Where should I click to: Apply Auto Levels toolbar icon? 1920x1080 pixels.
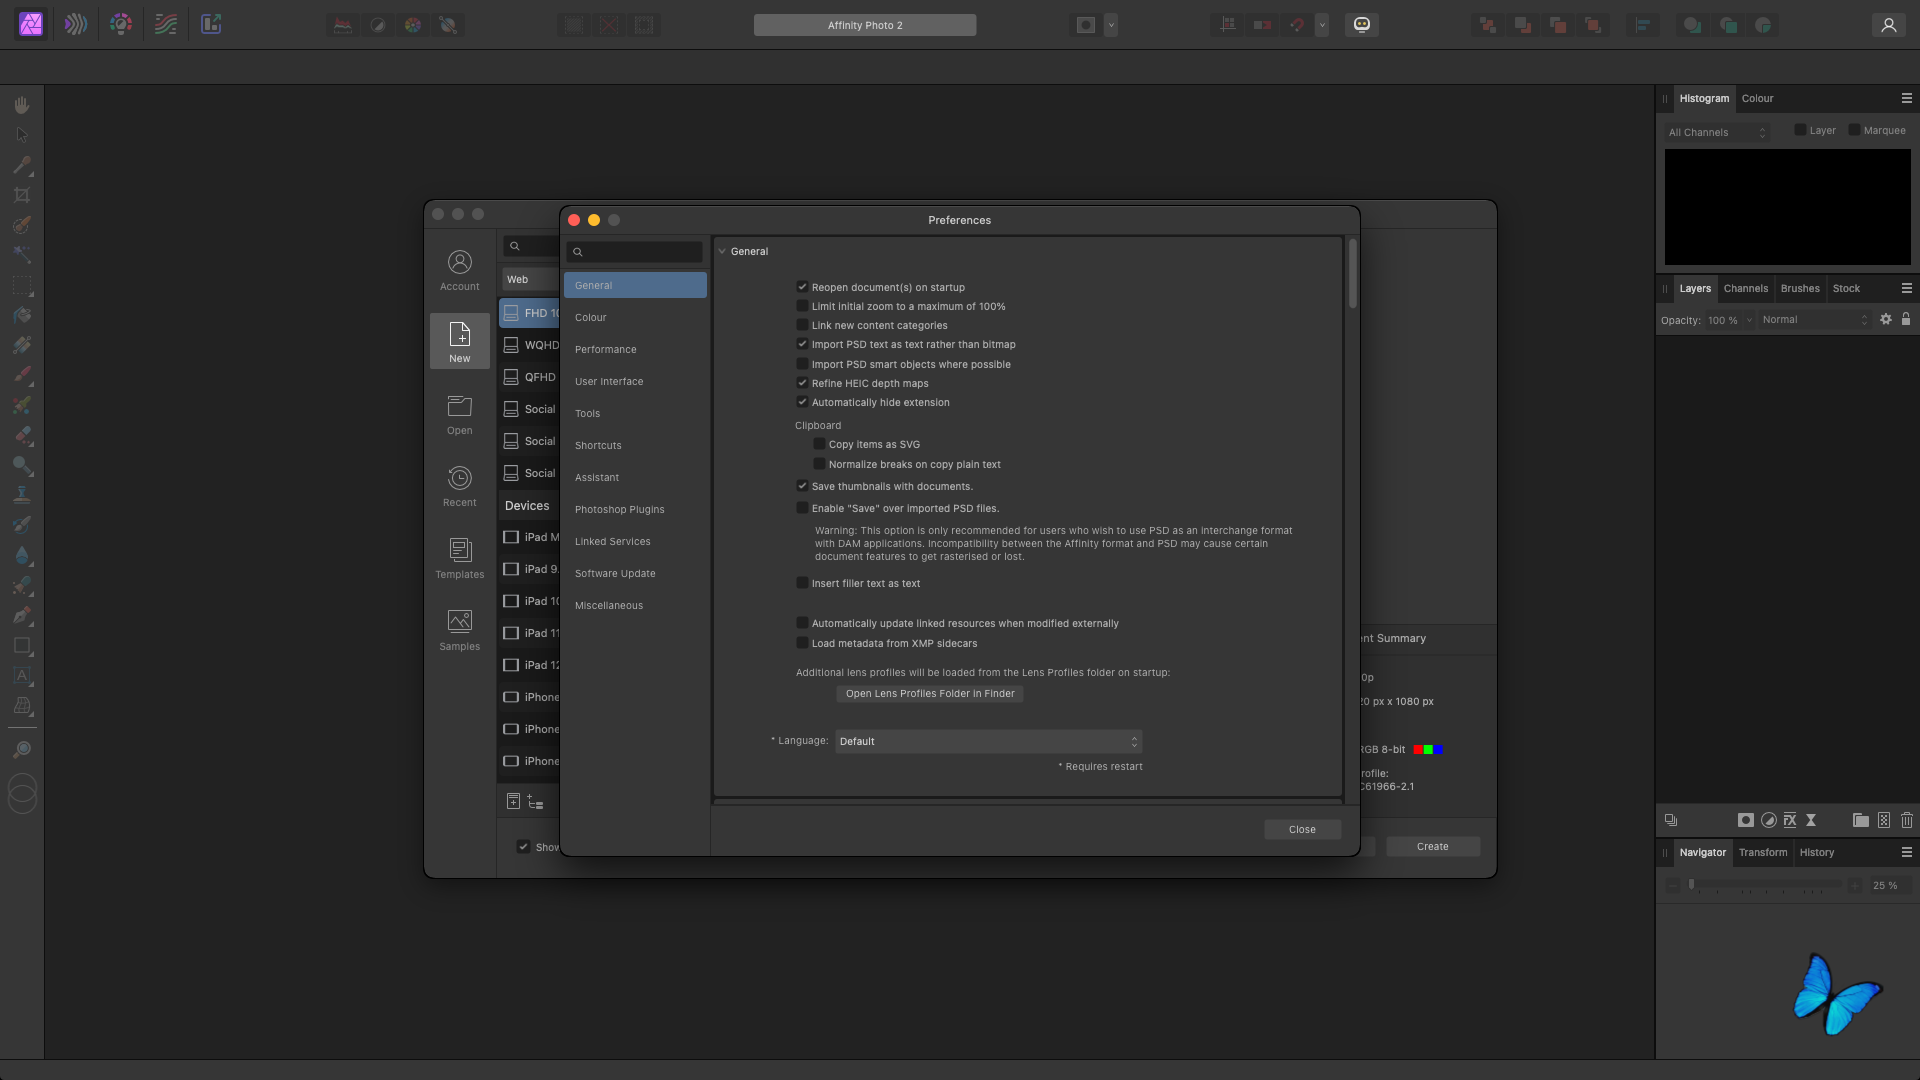pyautogui.click(x=343, y=25)
